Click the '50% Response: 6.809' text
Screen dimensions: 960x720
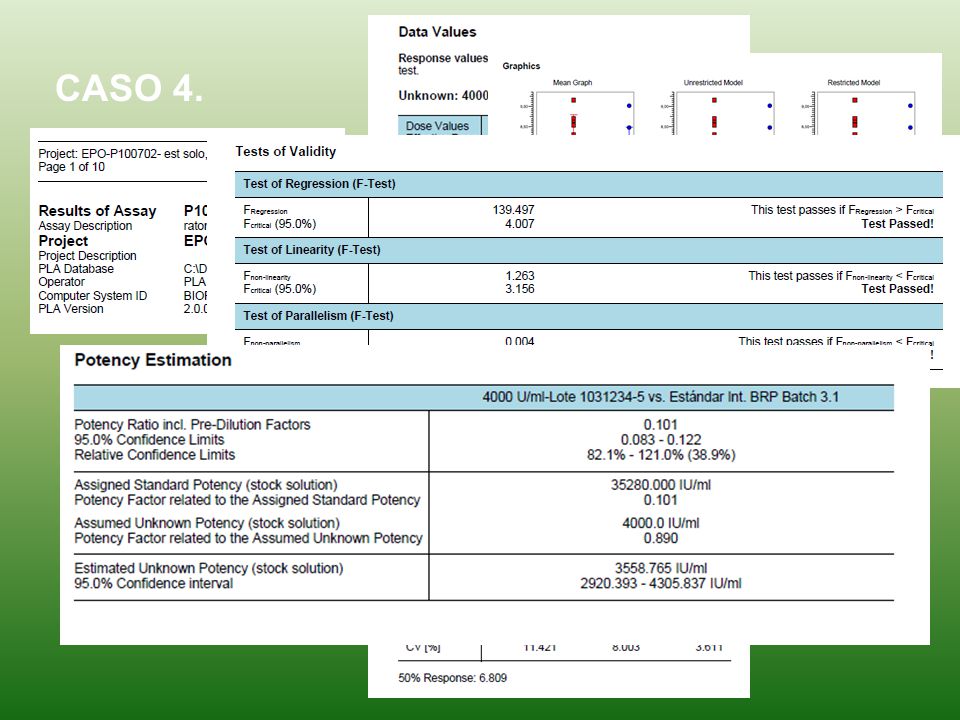pos(452,678)
